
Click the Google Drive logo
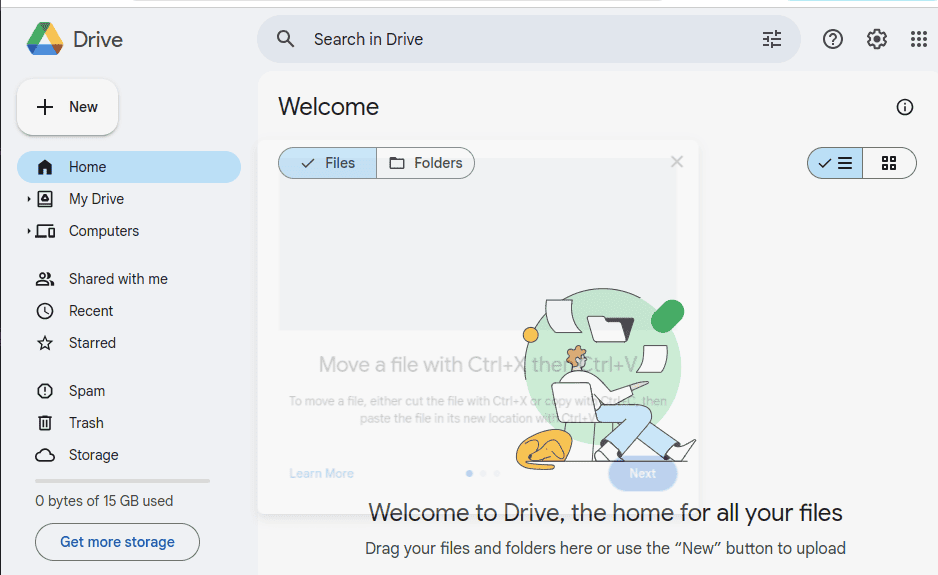coord(45,39)
